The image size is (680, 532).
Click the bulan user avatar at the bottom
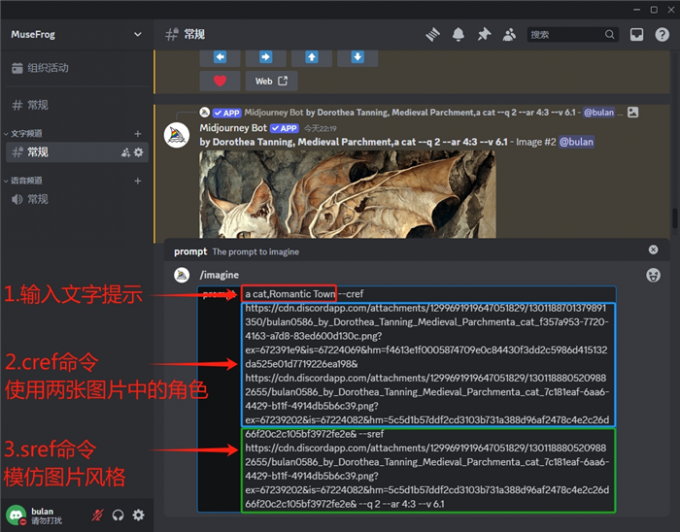pyautogui.click(x=16, y=515)
